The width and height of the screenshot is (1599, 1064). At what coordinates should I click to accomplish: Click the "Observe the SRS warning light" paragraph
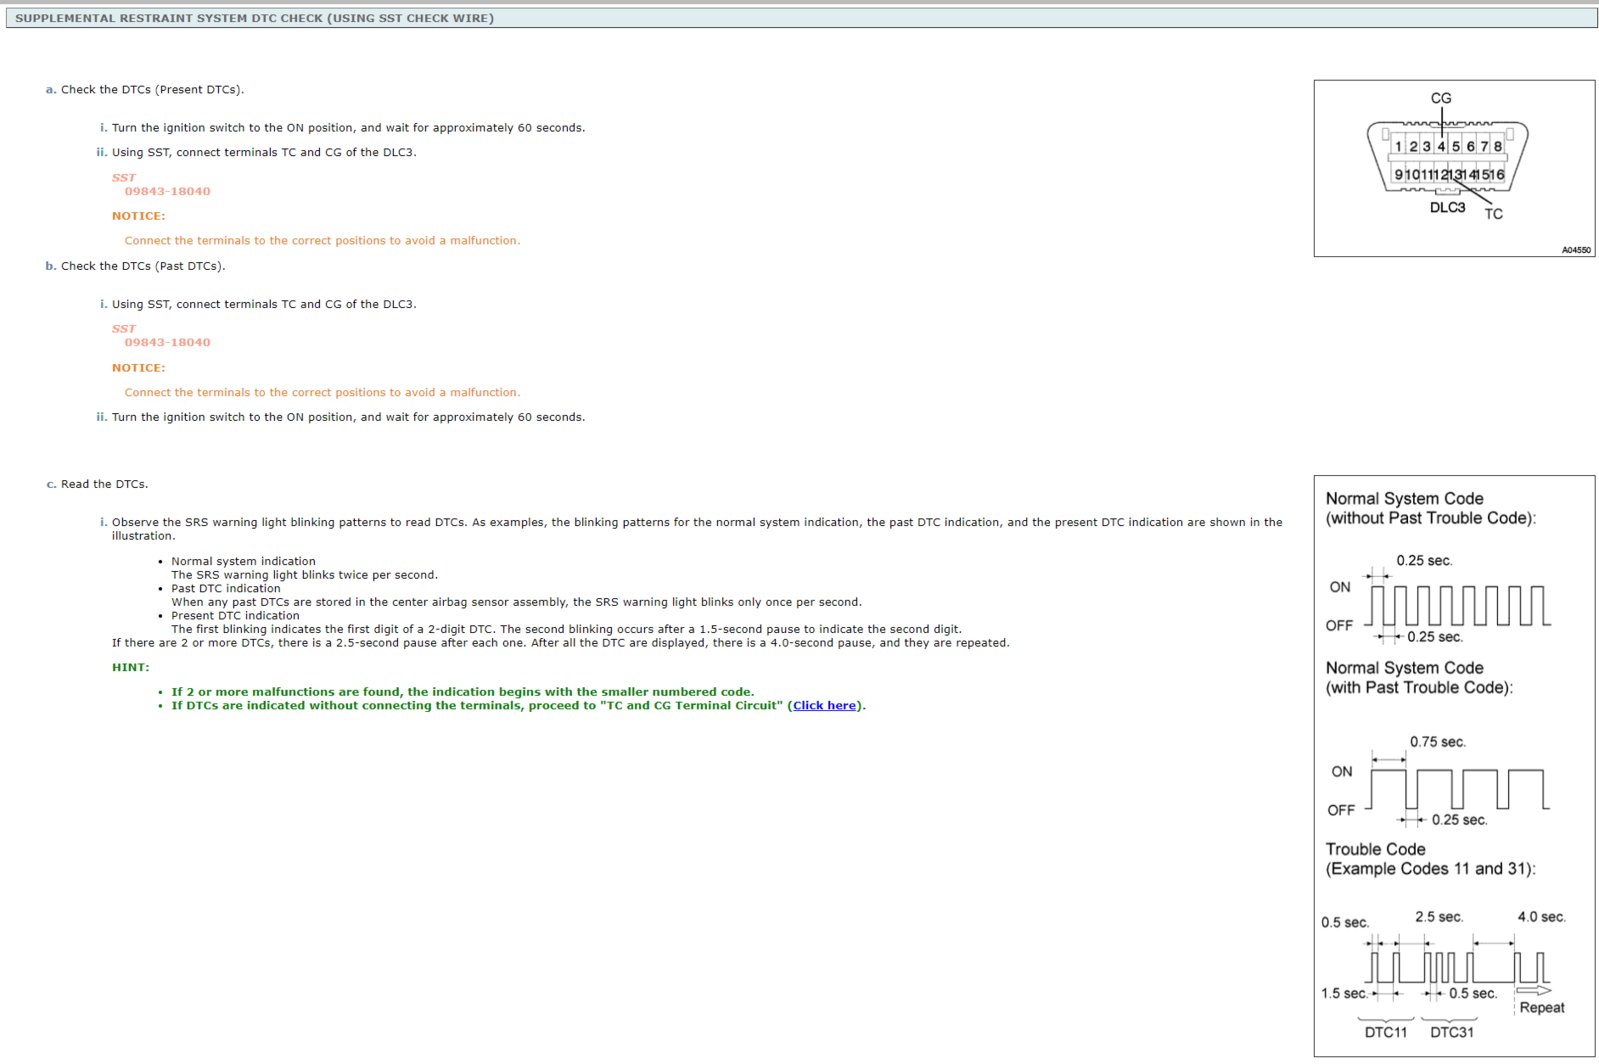(697, 529)
